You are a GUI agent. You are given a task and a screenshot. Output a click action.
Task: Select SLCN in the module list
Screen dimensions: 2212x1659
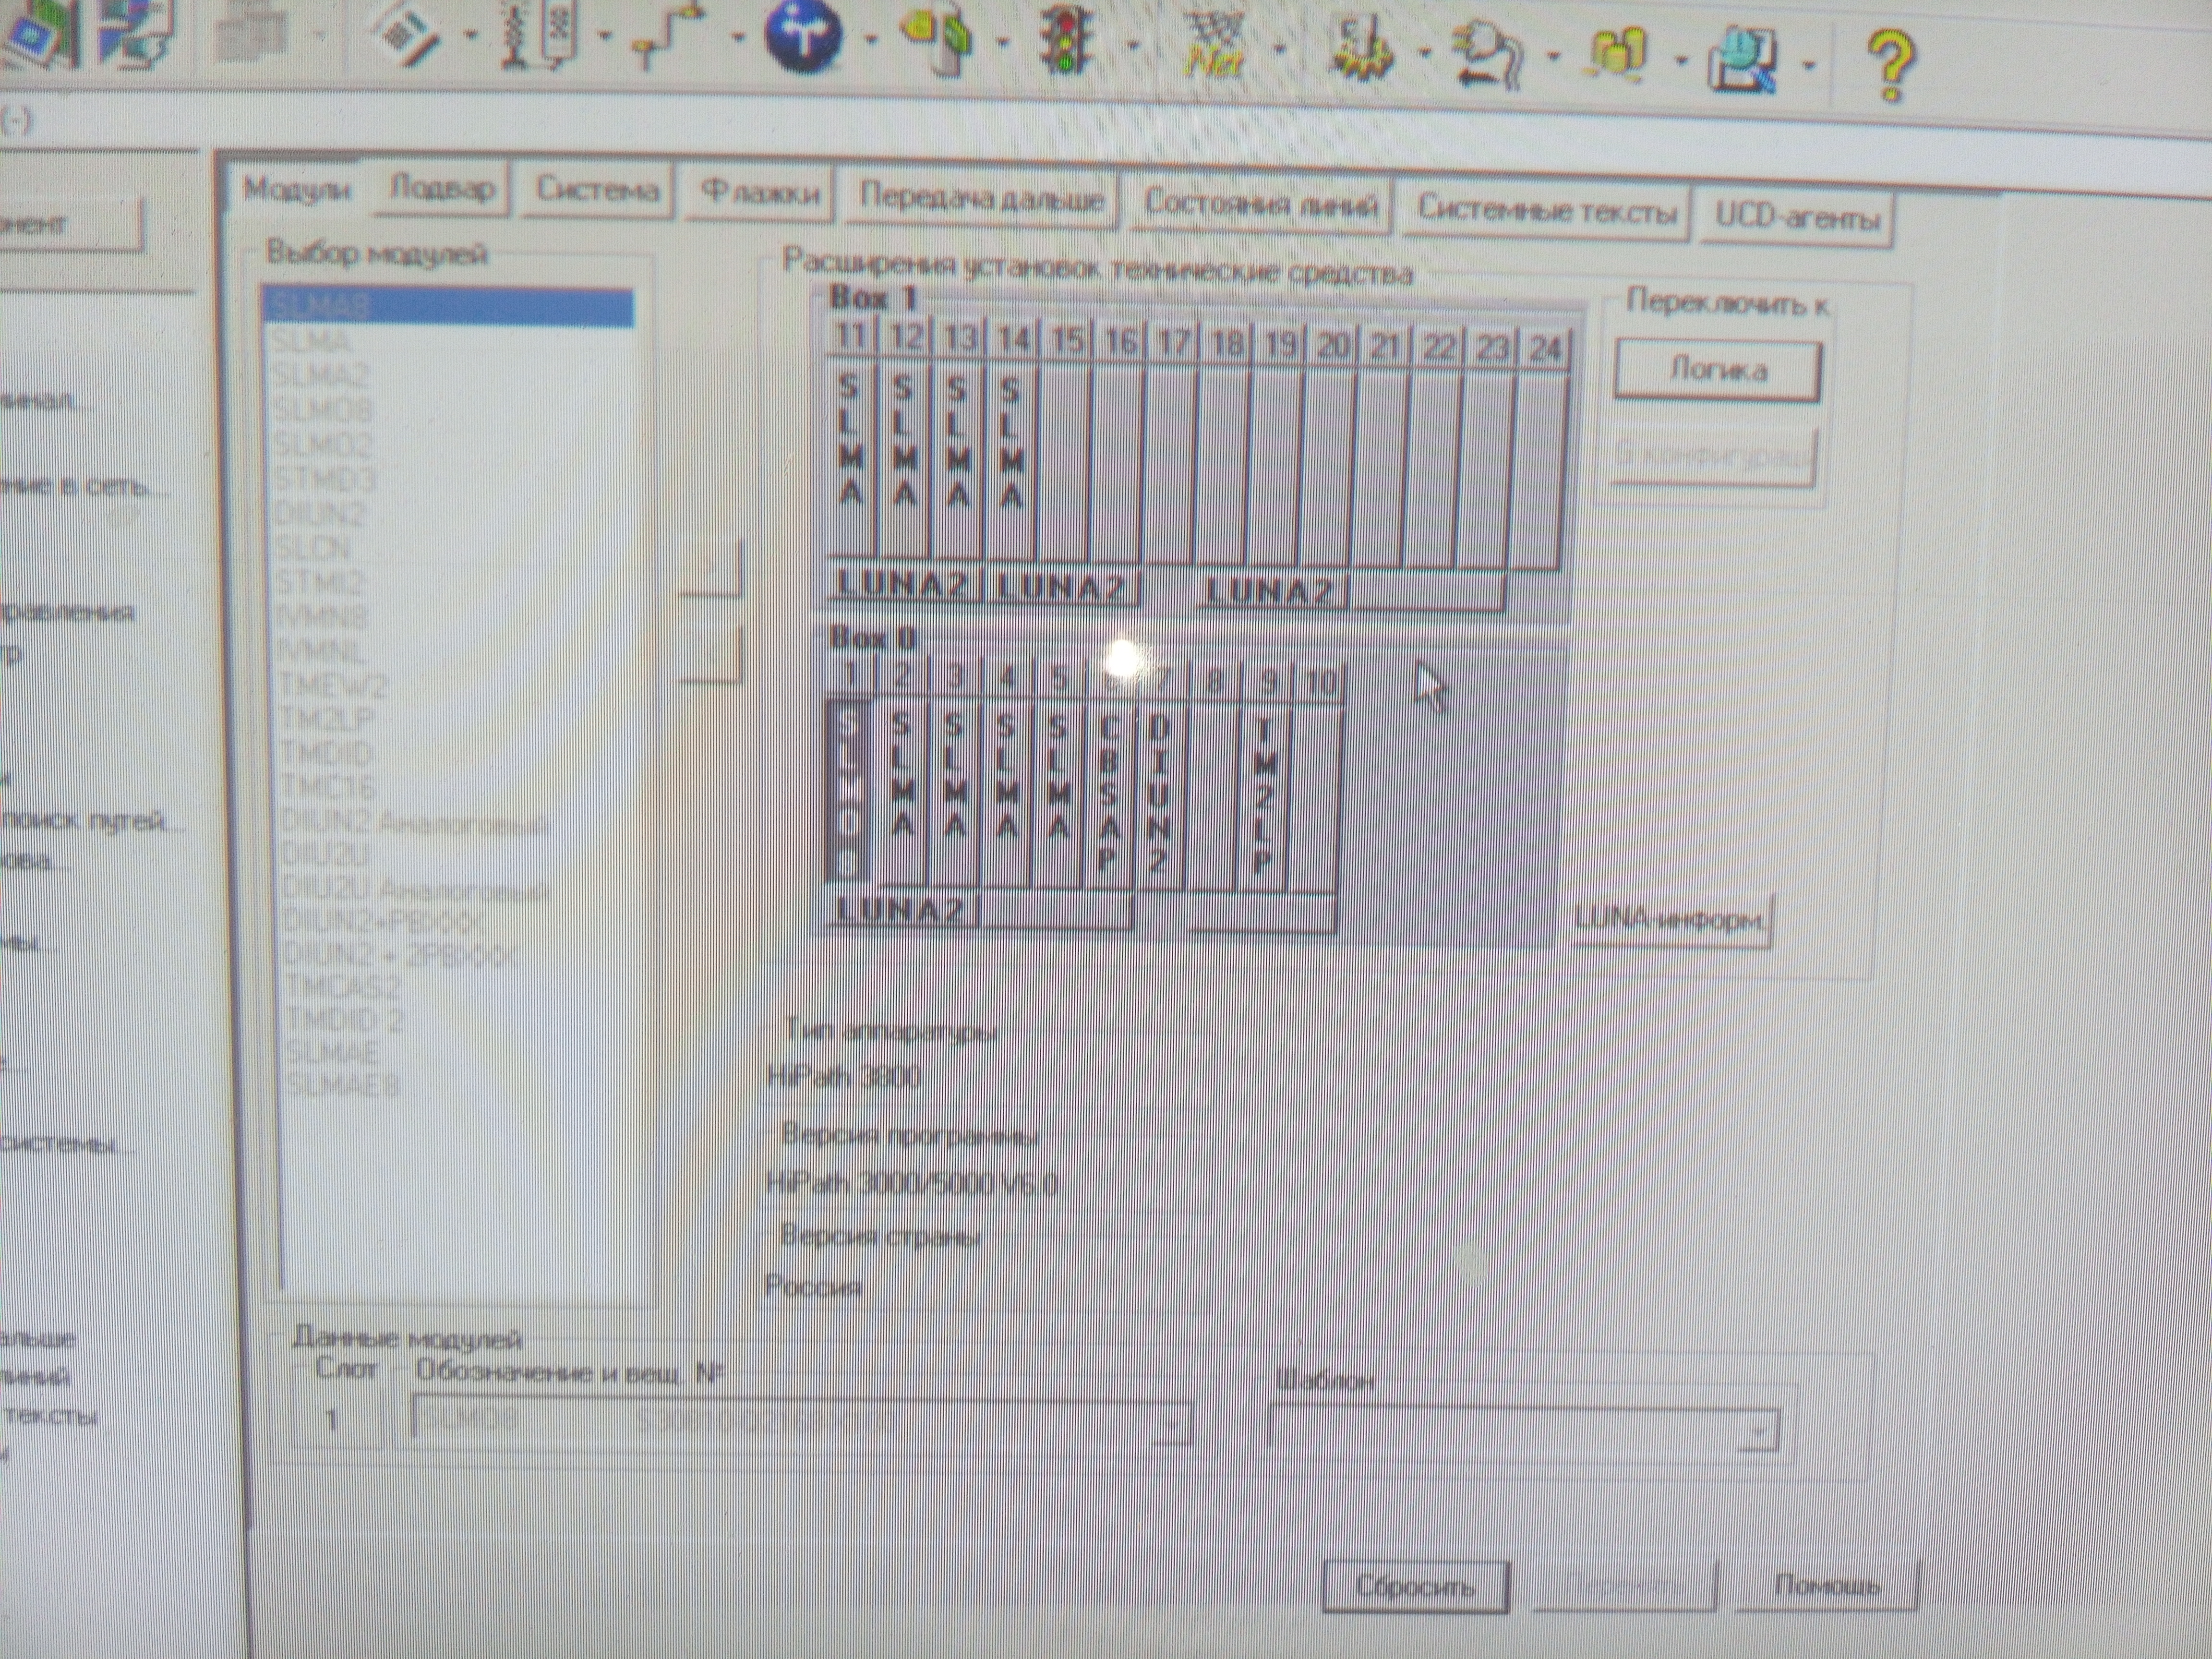tap(314, 548)
